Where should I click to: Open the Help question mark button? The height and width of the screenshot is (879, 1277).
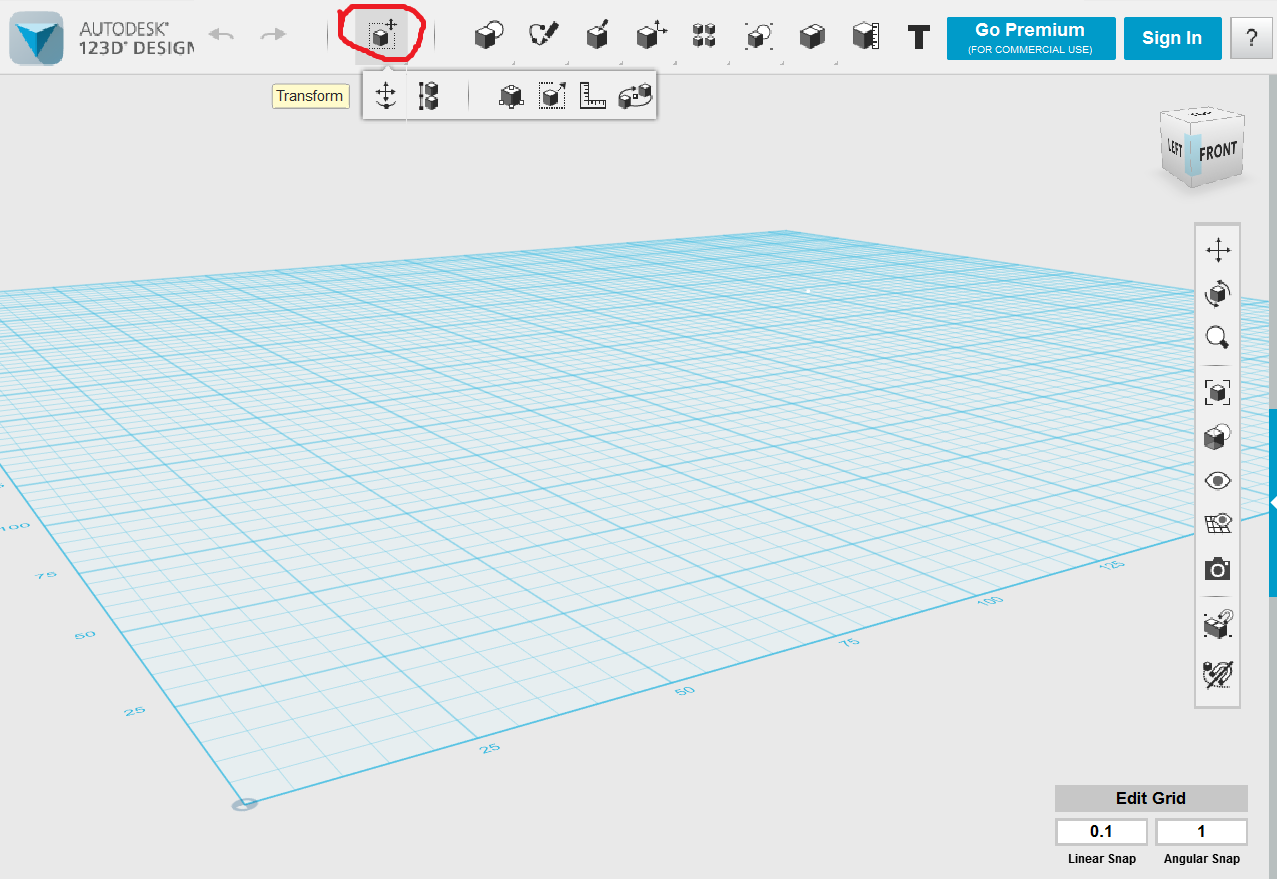[x=1251, y=38]
